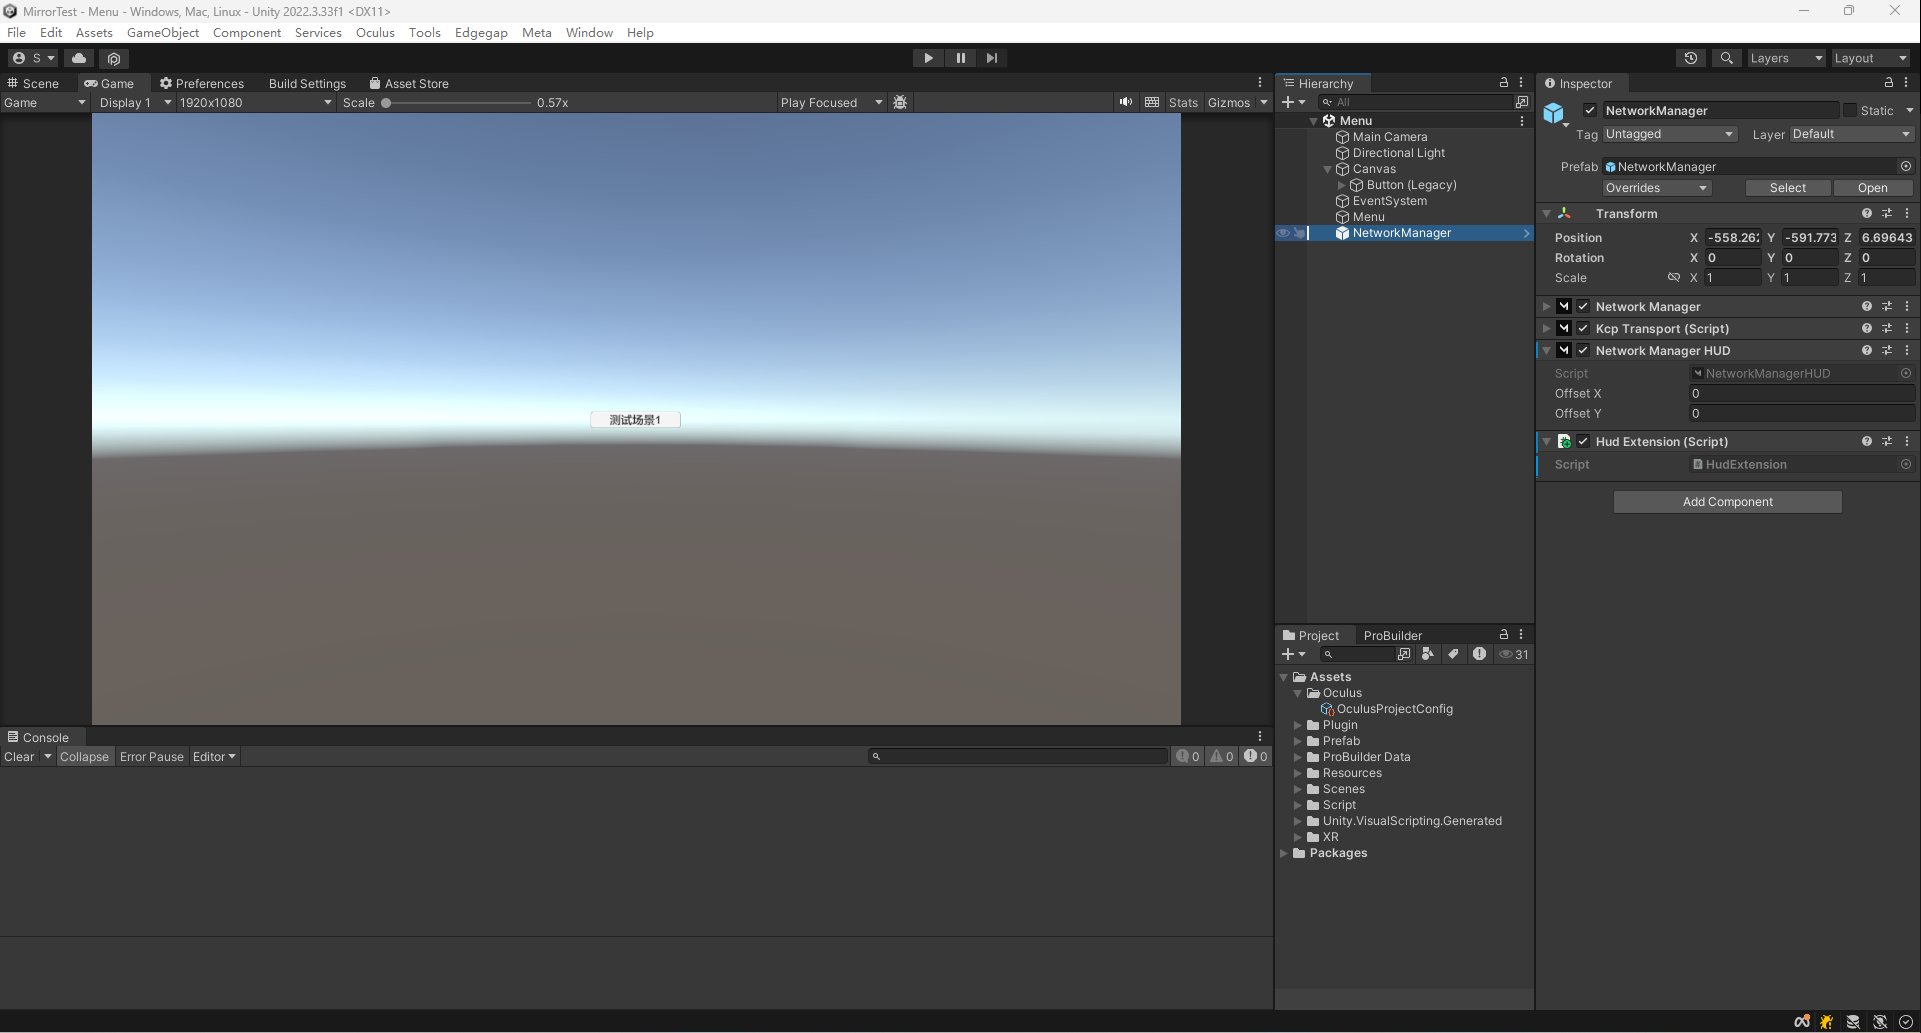Viewport: 1921px width, 1033px height.
Task: Toggle NetworkManager active checkbox in Inspector
Action: (1590, 111)
